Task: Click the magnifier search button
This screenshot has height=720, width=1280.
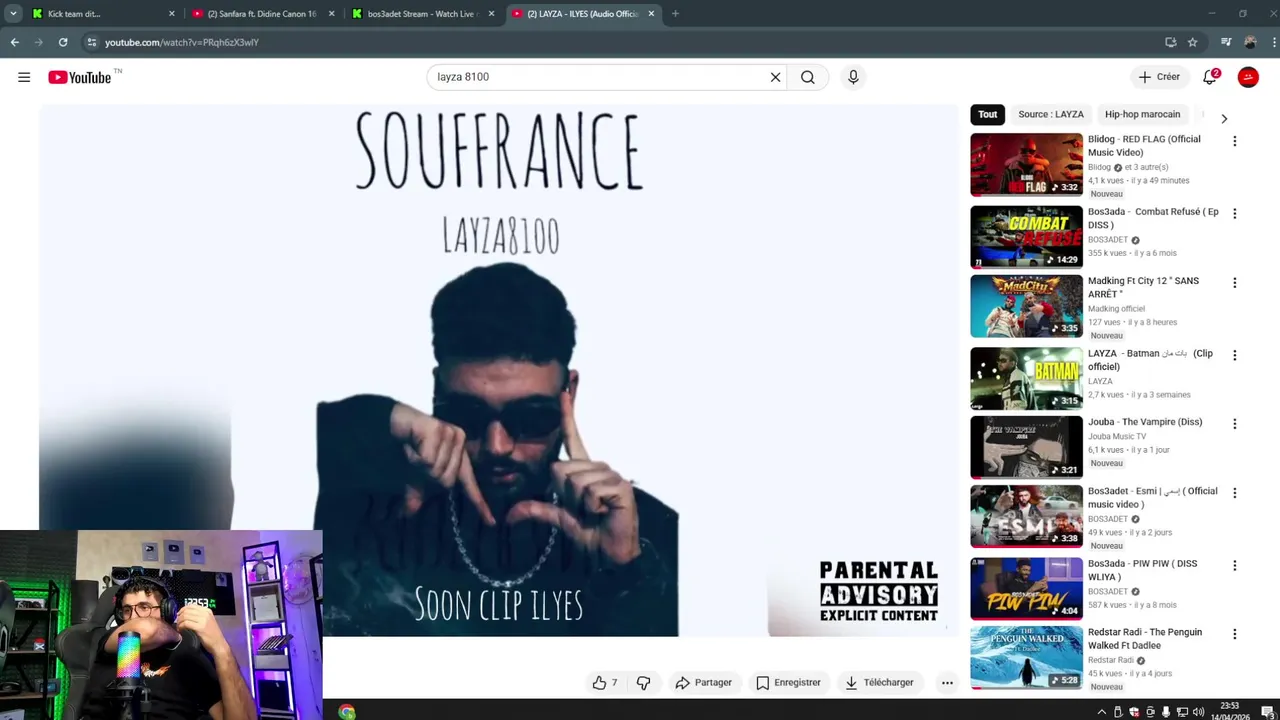Action: (808, 77)
